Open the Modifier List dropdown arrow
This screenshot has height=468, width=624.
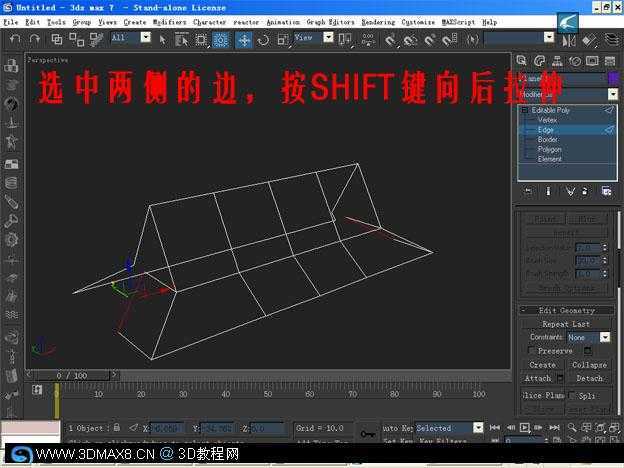tap(613, 94)
